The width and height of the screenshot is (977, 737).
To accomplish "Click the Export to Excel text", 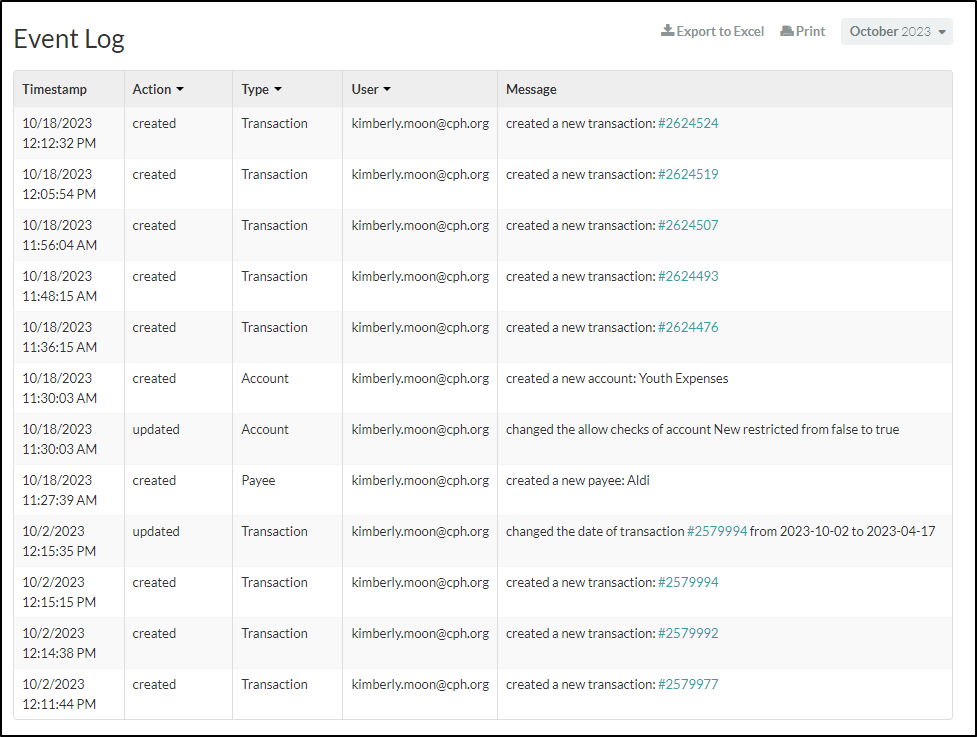I will click(720, 31).
